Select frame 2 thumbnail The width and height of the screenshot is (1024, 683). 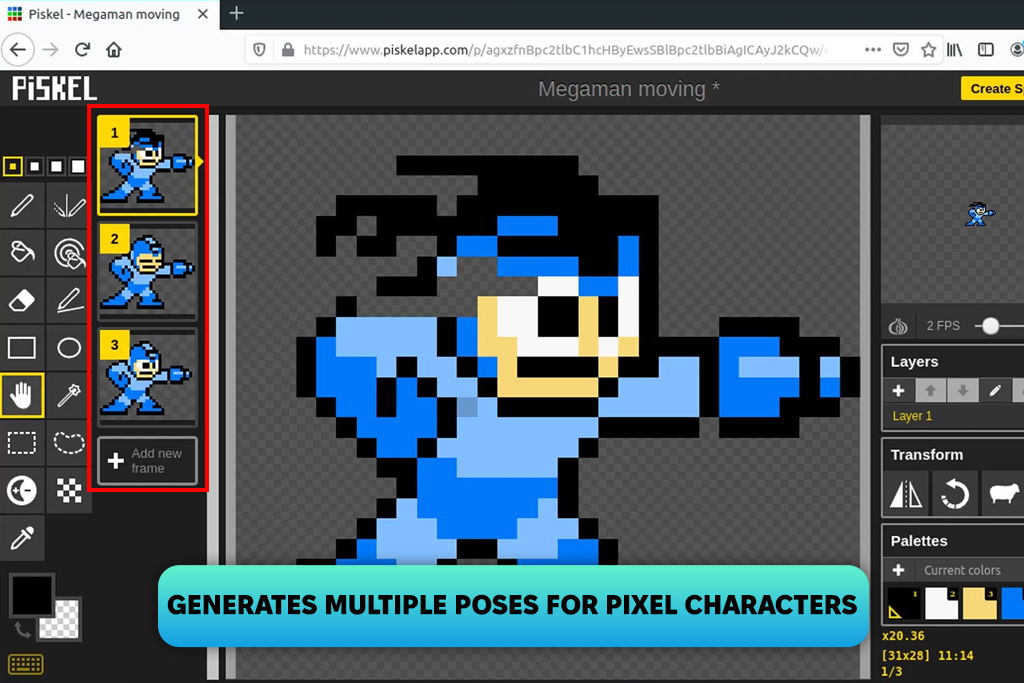point(148,272)
